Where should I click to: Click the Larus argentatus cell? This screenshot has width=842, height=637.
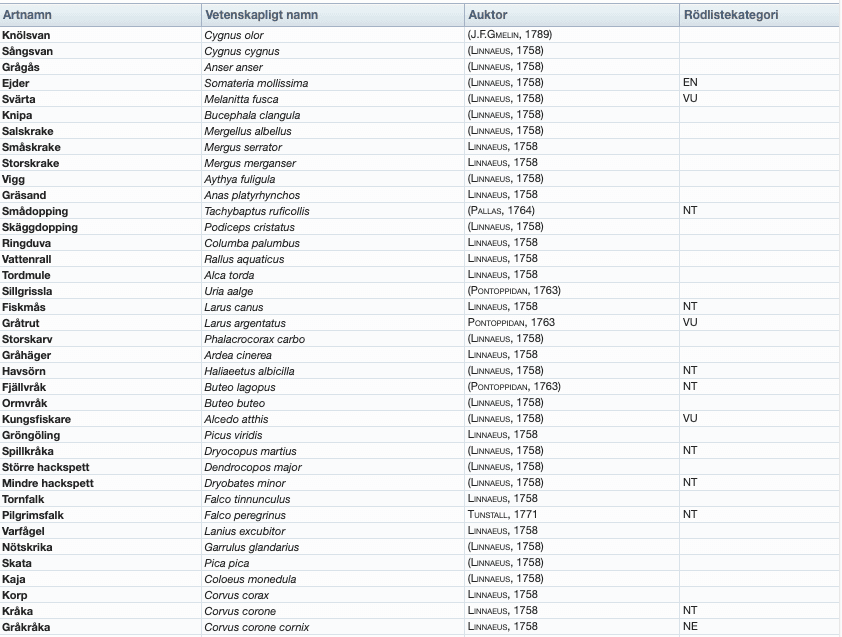pos(245,323)
